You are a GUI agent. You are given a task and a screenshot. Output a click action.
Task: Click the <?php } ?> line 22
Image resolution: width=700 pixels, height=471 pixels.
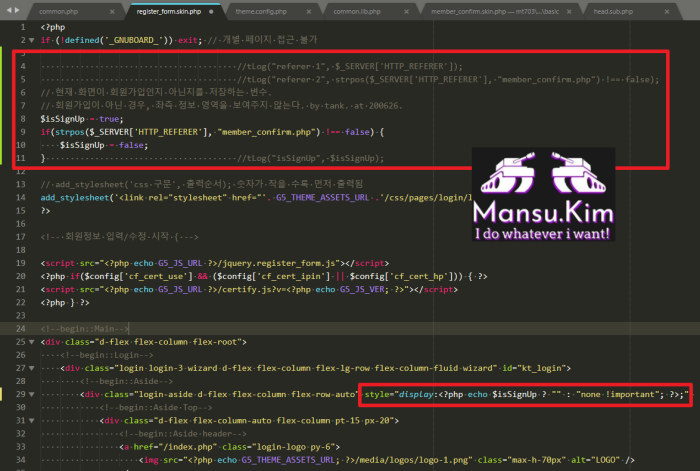click(x=65, y=303)
